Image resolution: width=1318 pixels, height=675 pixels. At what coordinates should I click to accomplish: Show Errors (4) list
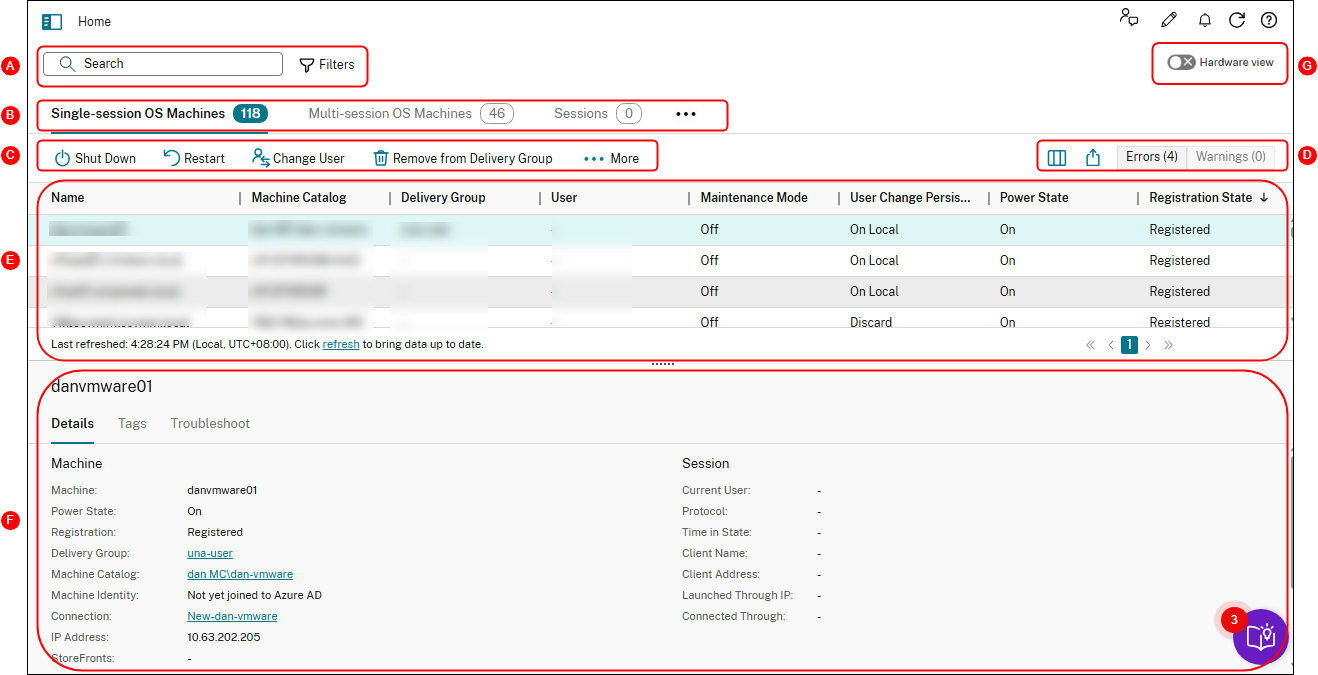[x=1152, y=157]
